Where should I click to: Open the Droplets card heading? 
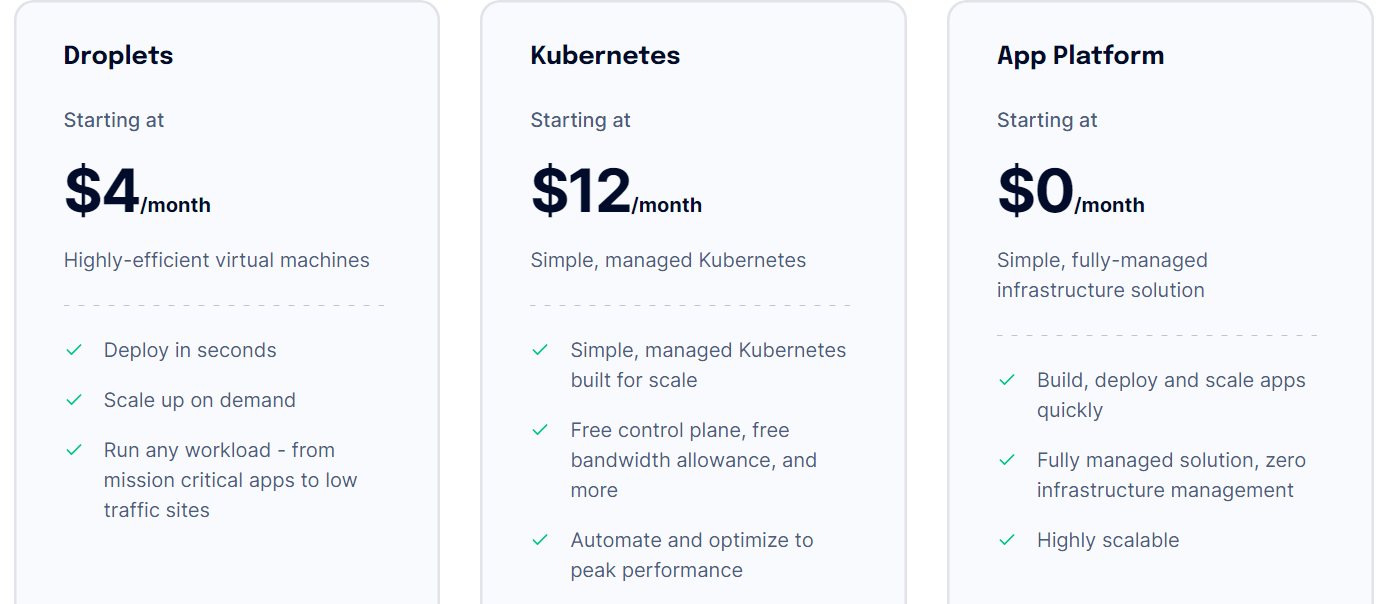pyautogui.click(x=118, y=55)
